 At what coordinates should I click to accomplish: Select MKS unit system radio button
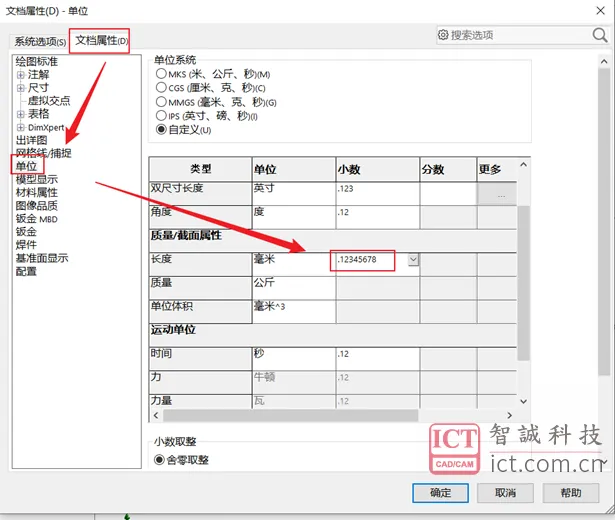161,73
